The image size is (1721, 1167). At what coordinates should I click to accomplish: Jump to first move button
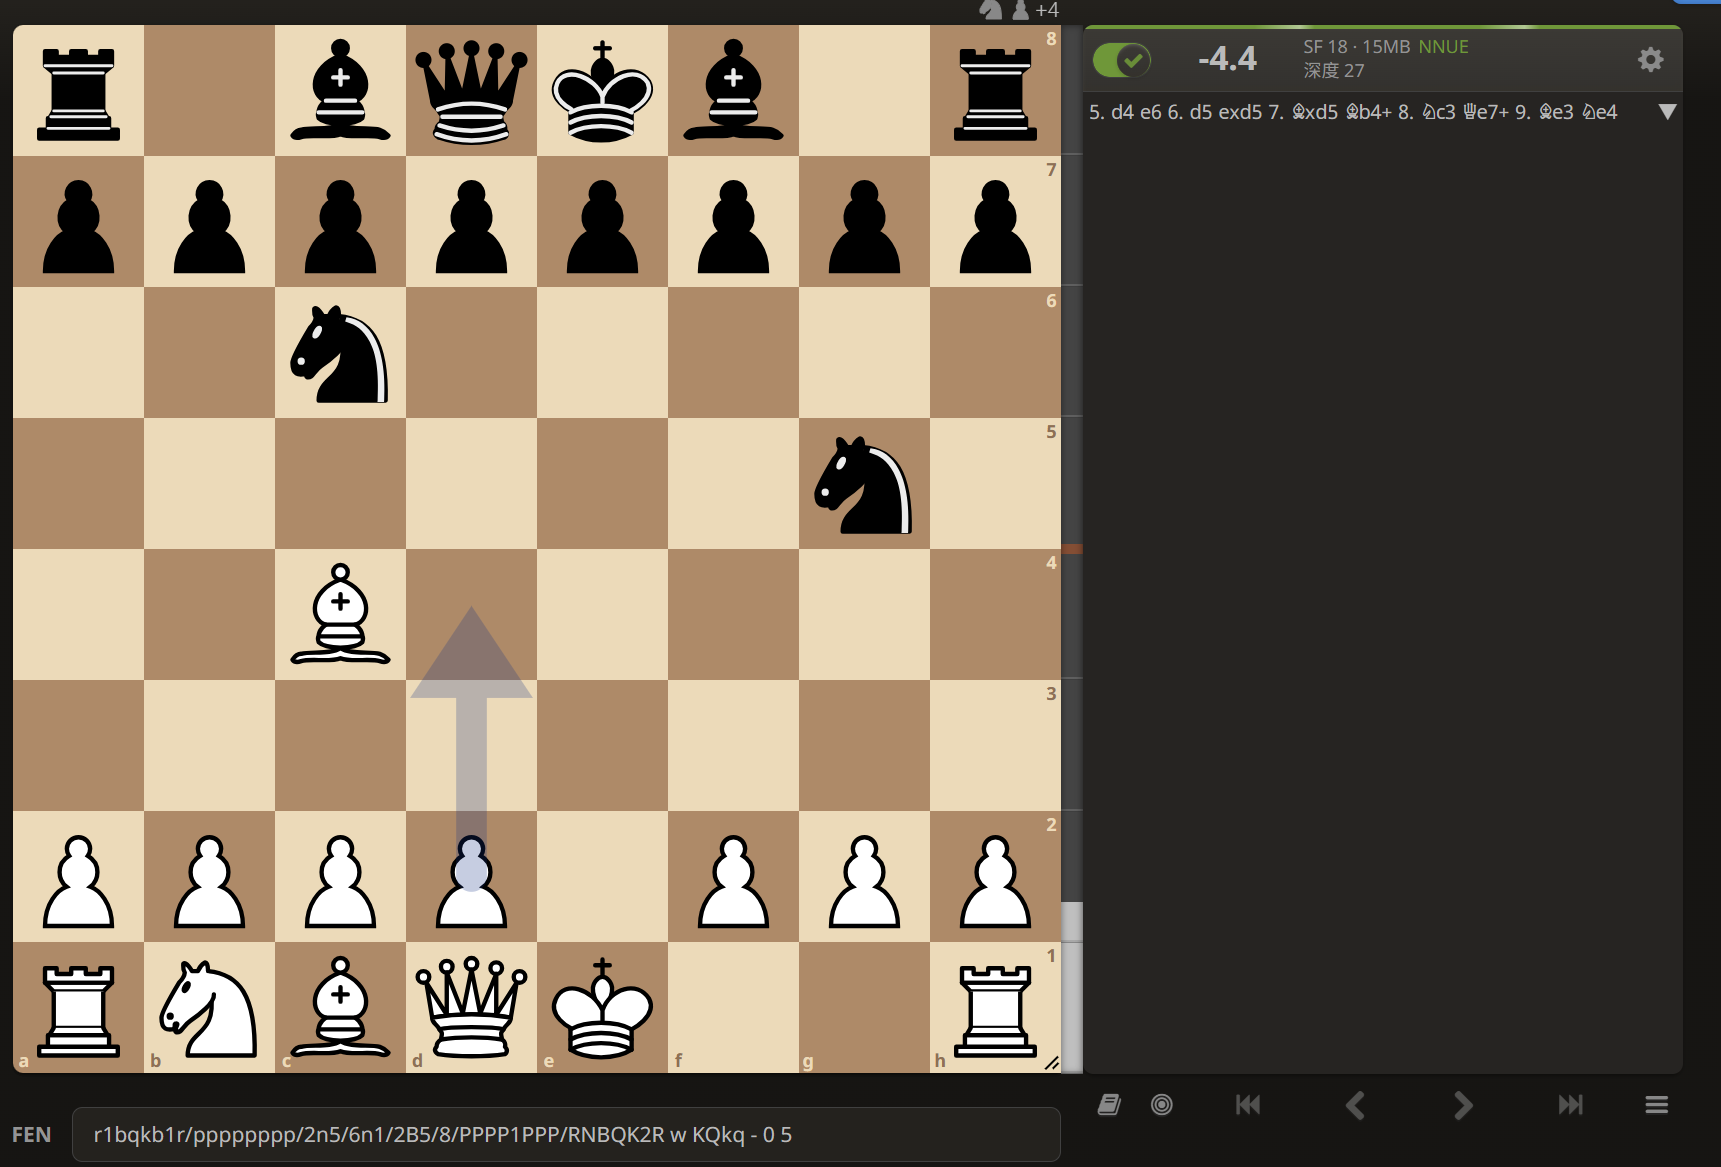click(x=1248, y=1105)
